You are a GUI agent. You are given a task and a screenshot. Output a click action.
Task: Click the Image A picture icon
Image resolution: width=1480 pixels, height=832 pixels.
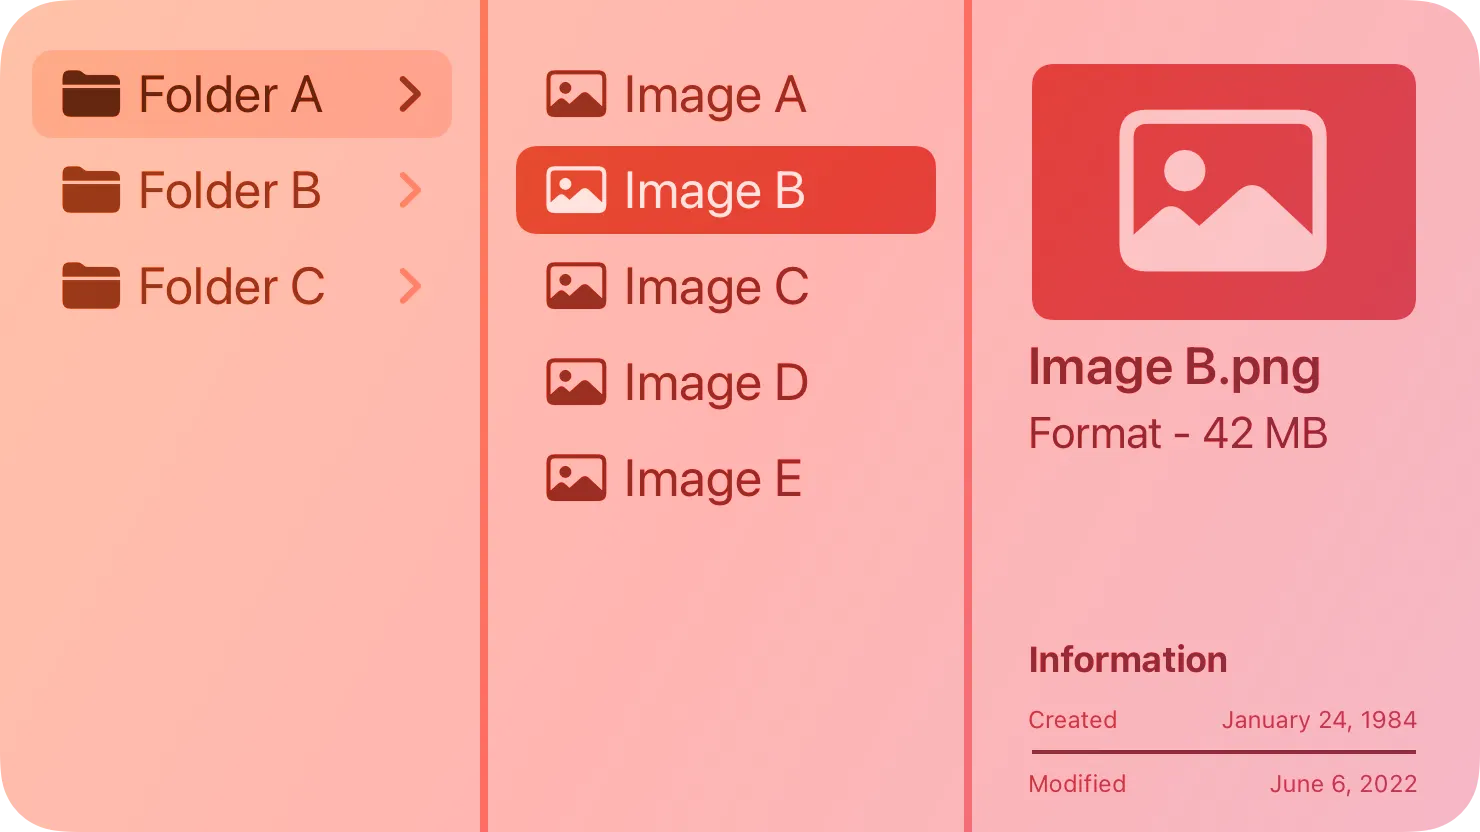point(576,94)
